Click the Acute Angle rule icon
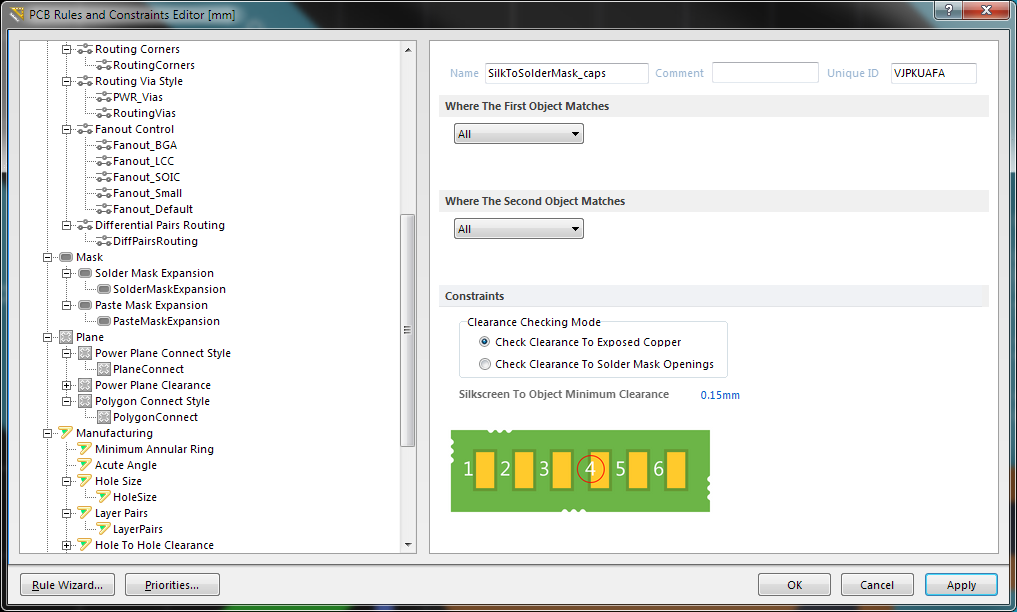This screenshot has width=1017, height=612. (84, 465)
